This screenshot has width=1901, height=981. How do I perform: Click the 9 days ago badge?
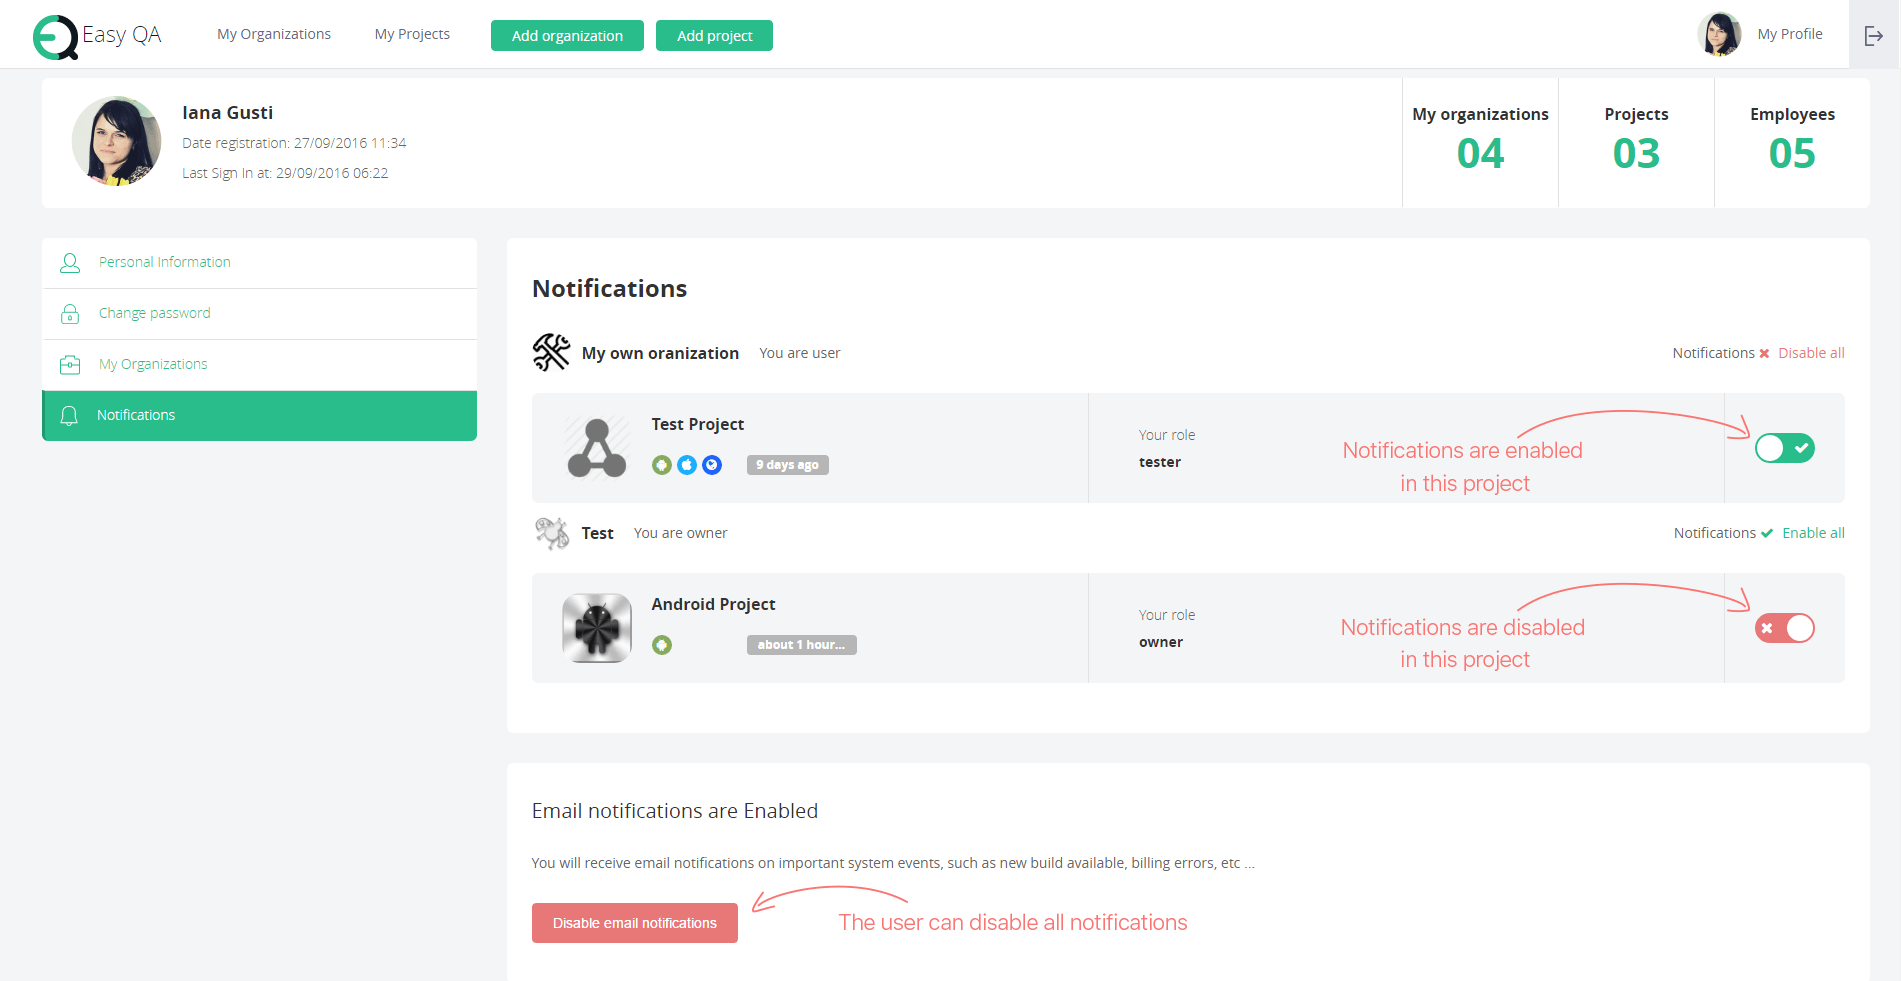click(788, 465)
